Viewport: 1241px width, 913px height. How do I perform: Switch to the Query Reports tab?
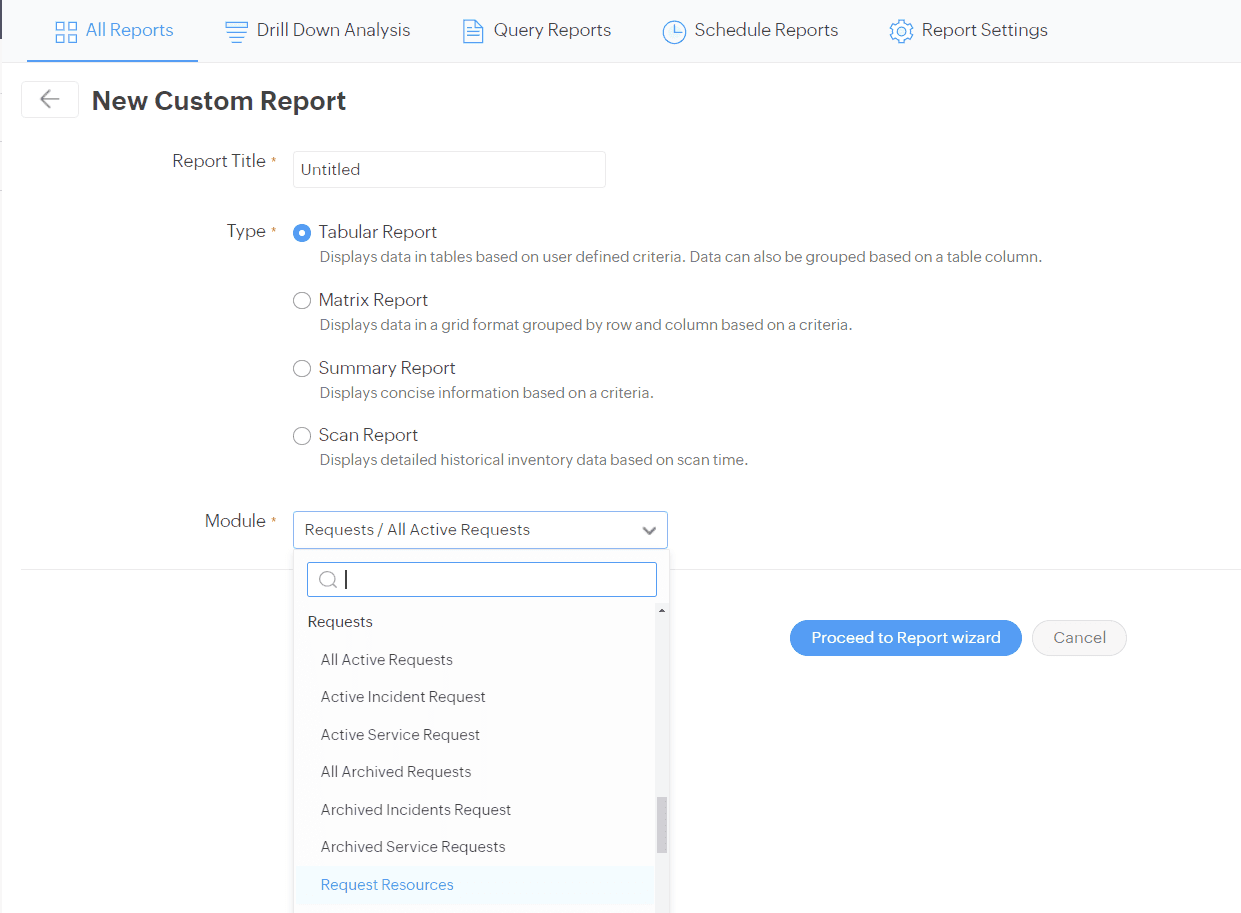click(536, 31)
